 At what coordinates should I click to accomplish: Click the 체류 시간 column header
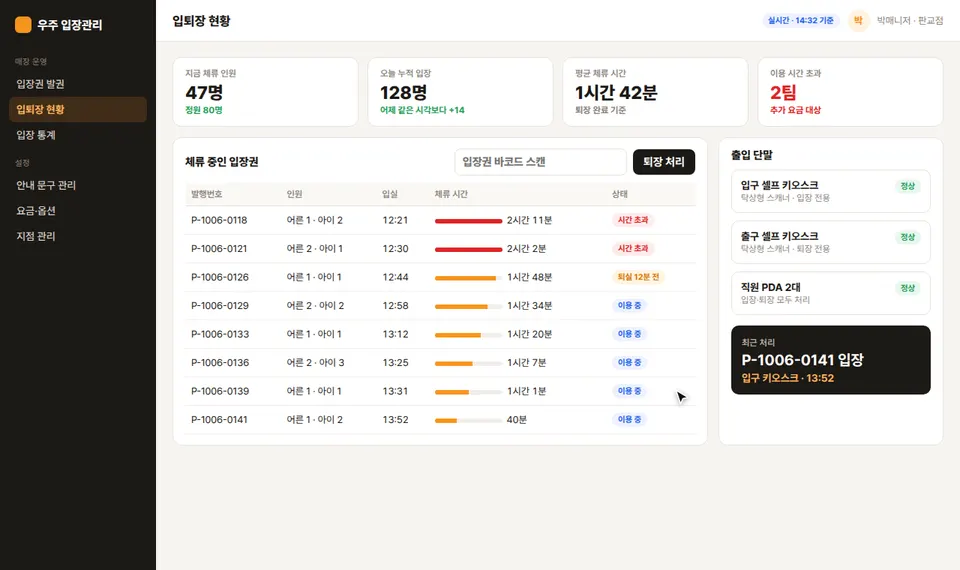pyautogui.click(x=451, y=194)
